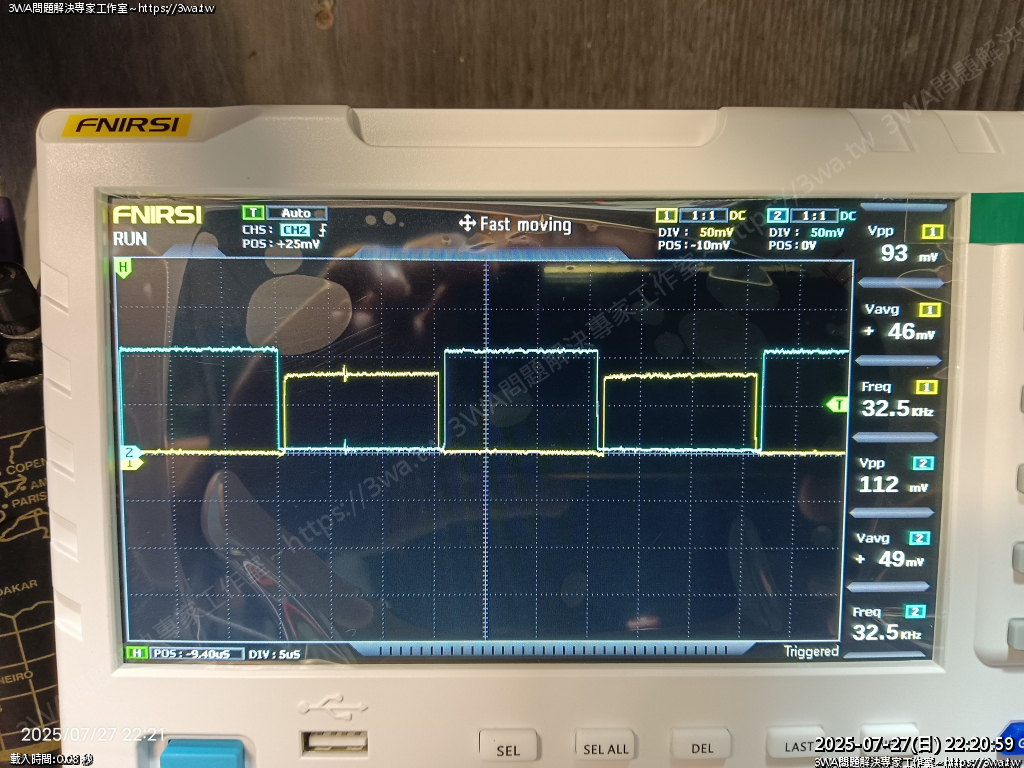Tap the green T trigger level marker on right edge
This screenshot has width=1024, height=768.
click(836, 404)
